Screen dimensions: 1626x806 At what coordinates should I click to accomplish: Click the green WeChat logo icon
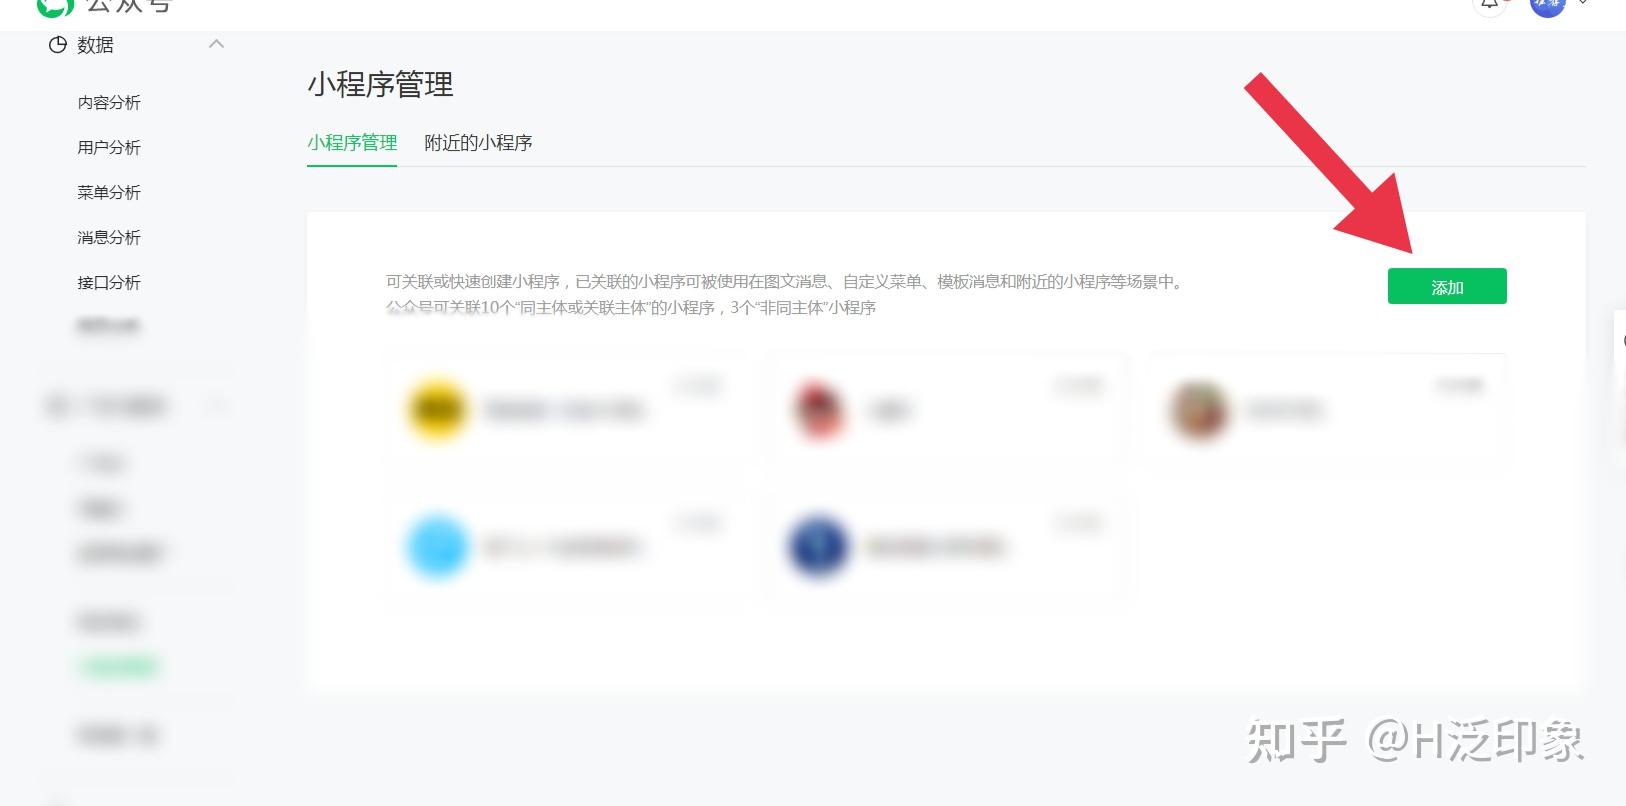pos(55,6)
